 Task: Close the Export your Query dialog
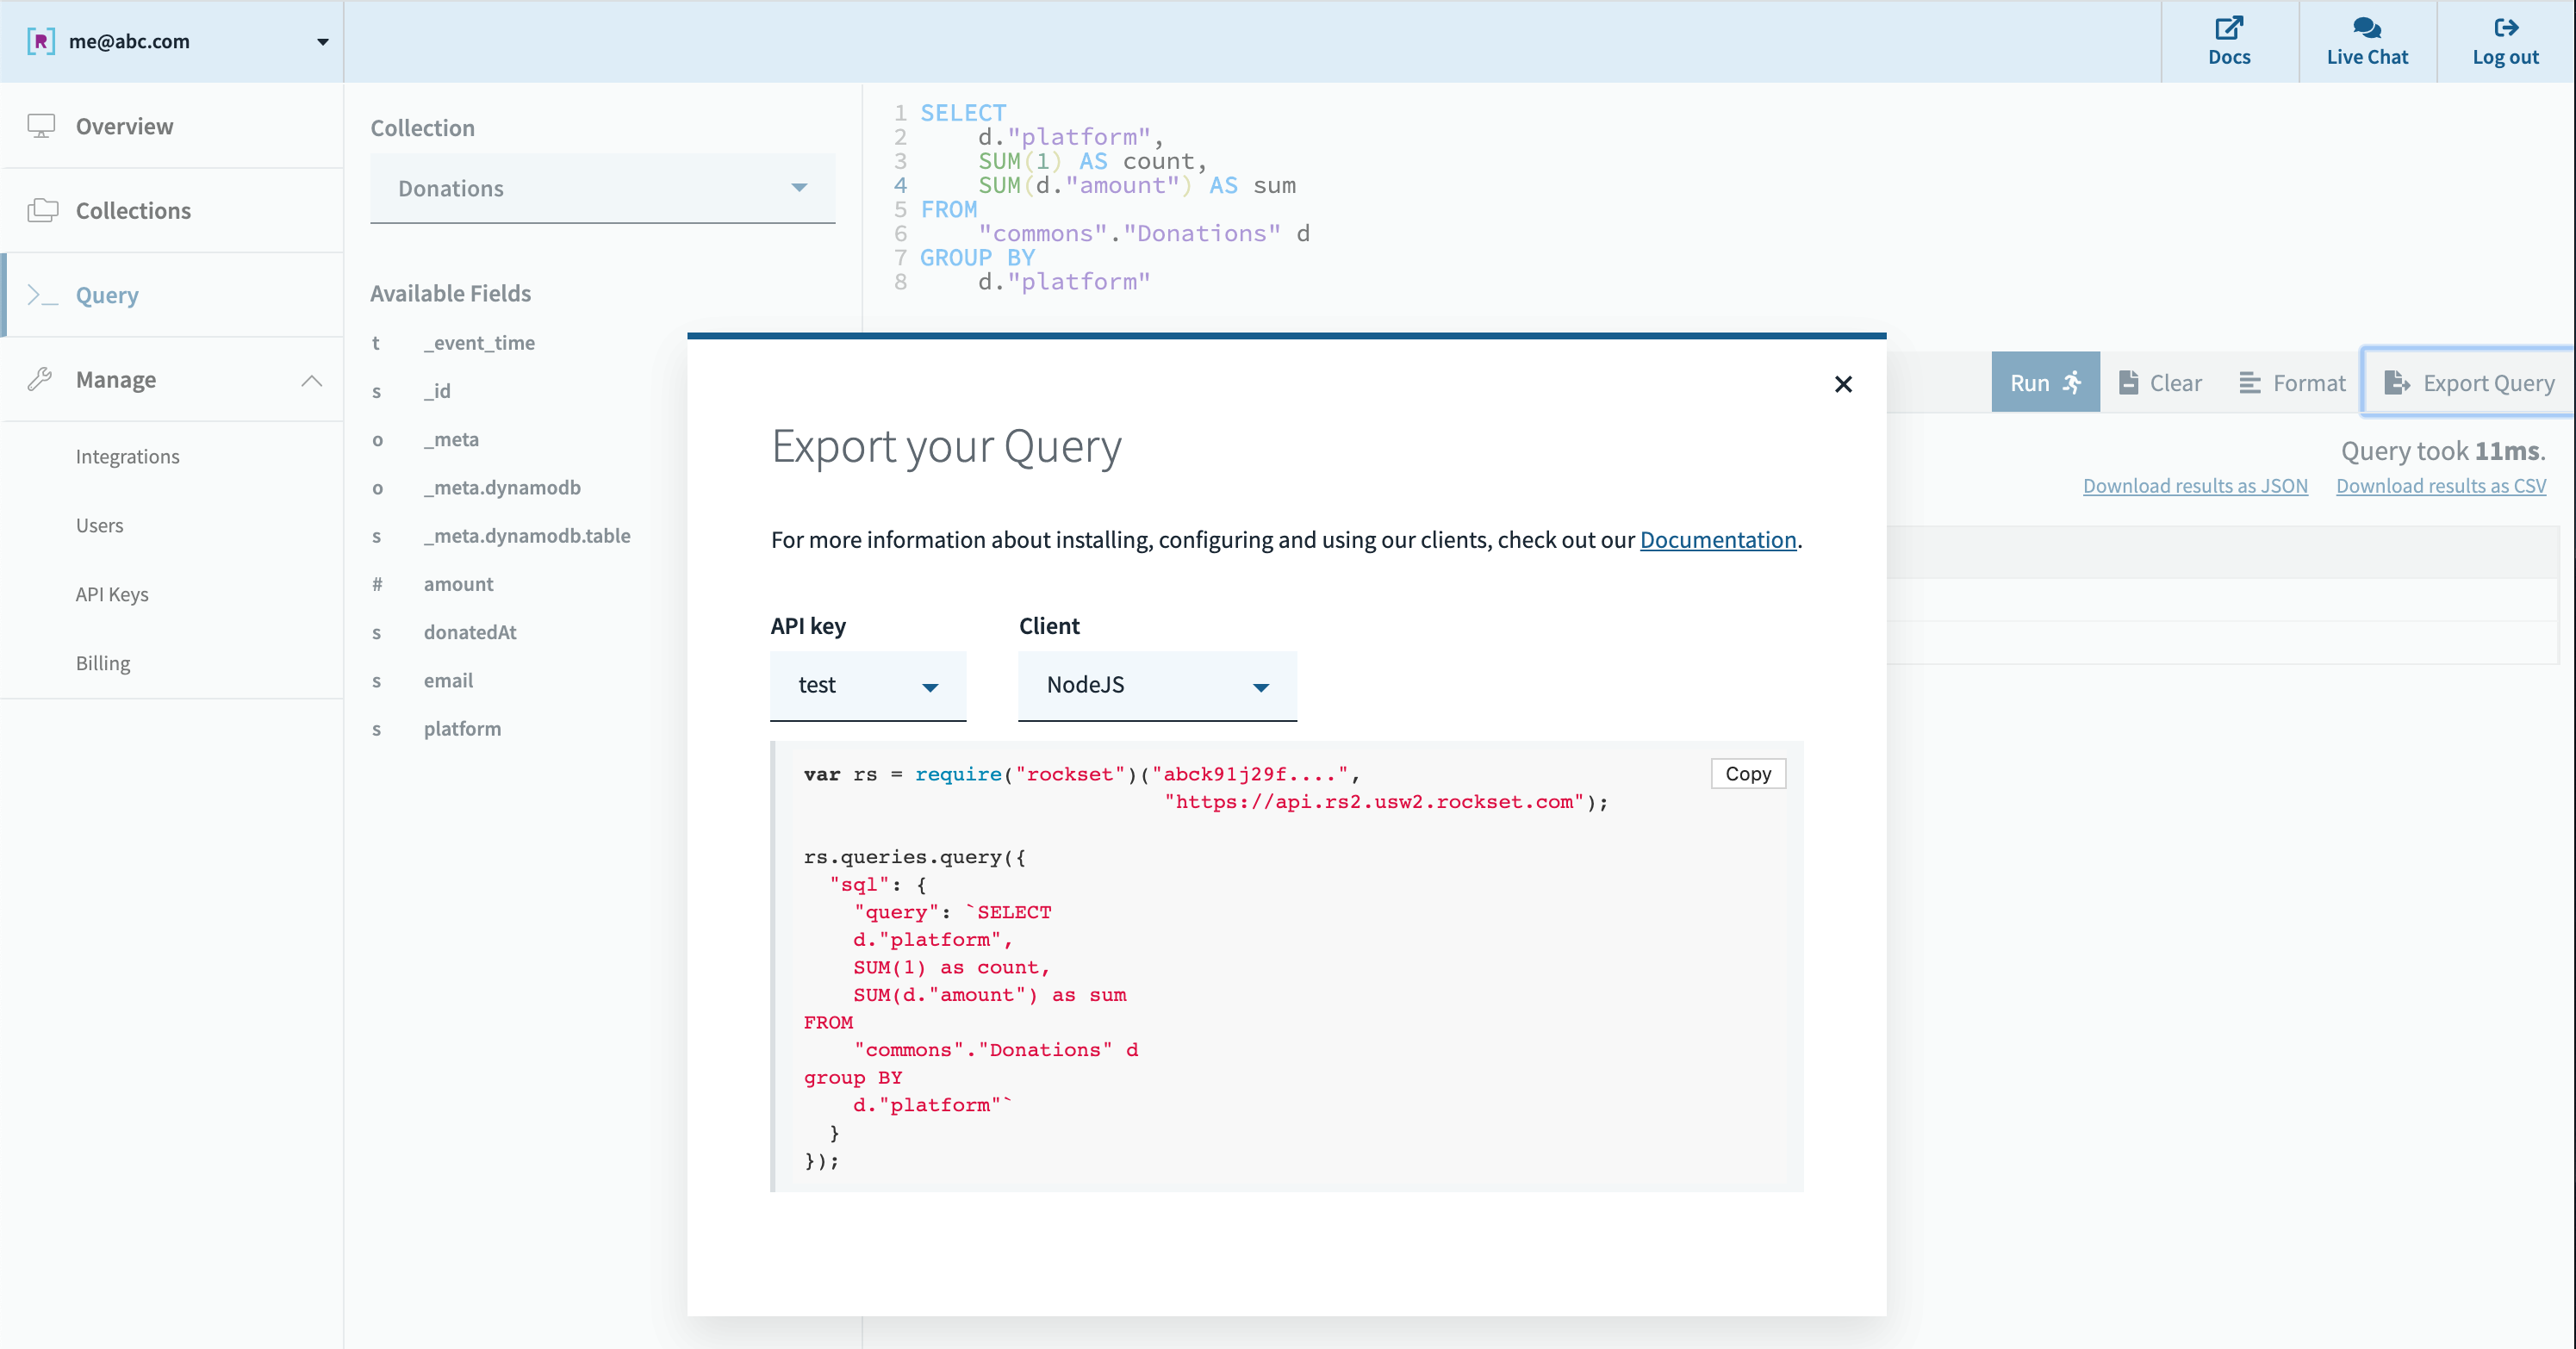(1843, 384)
